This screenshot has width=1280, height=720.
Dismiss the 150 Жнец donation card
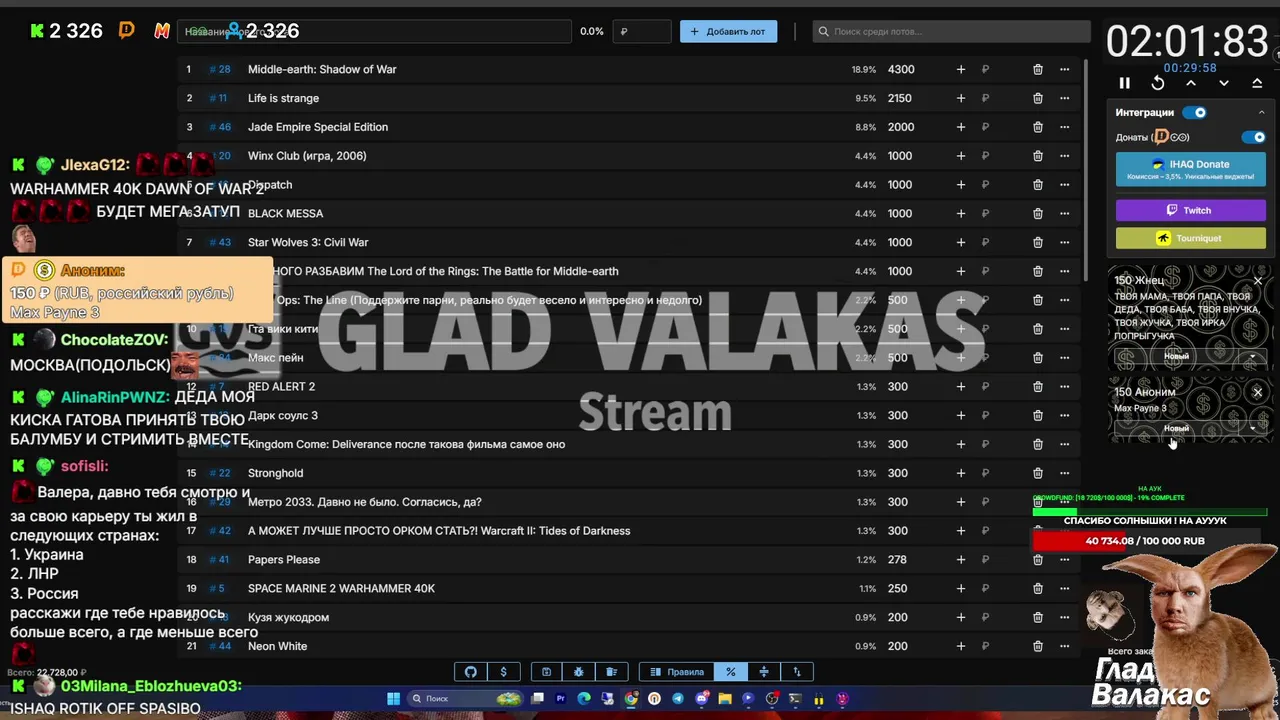pyautogui.click(x=1257, y=281)
